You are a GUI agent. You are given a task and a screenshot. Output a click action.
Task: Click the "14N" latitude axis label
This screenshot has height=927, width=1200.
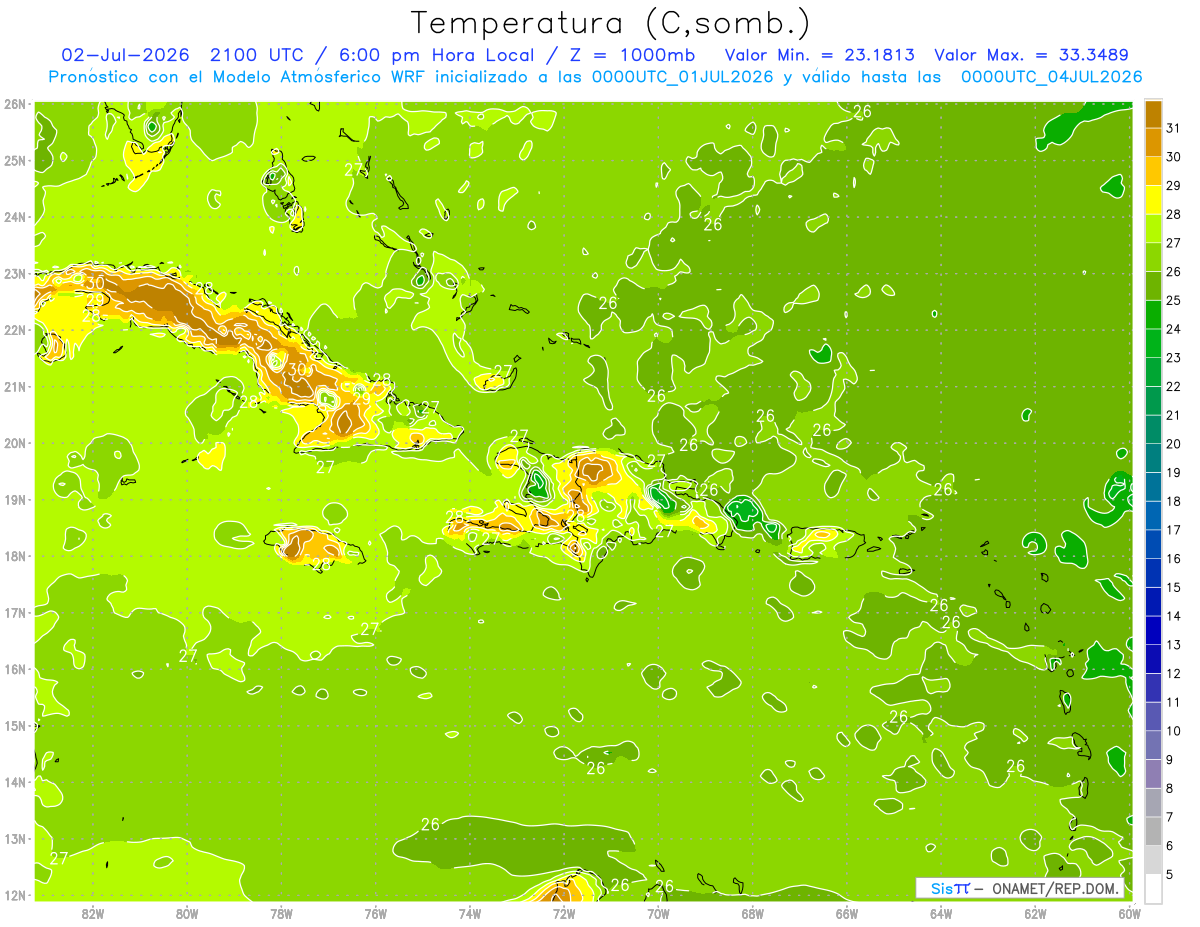(15, 782)
